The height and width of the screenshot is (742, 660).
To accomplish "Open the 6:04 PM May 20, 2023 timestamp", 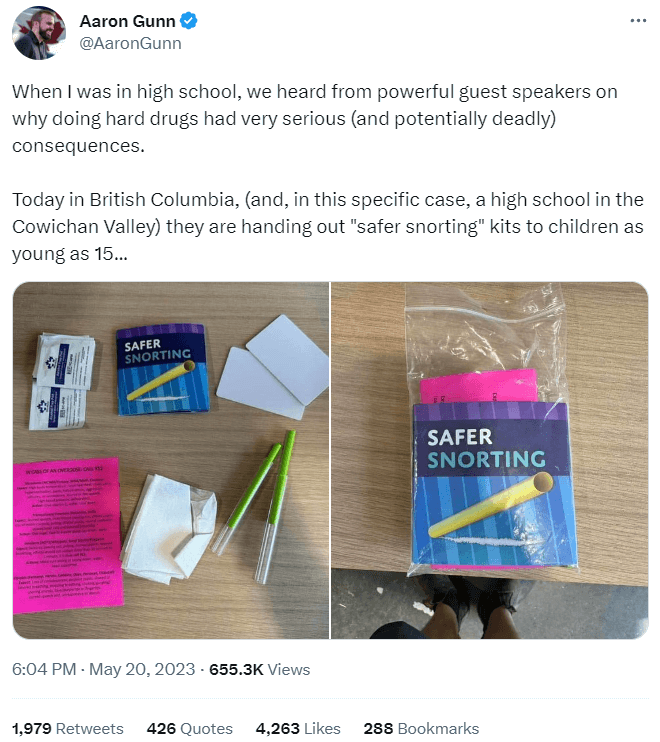I will click(x=104, y=670).
